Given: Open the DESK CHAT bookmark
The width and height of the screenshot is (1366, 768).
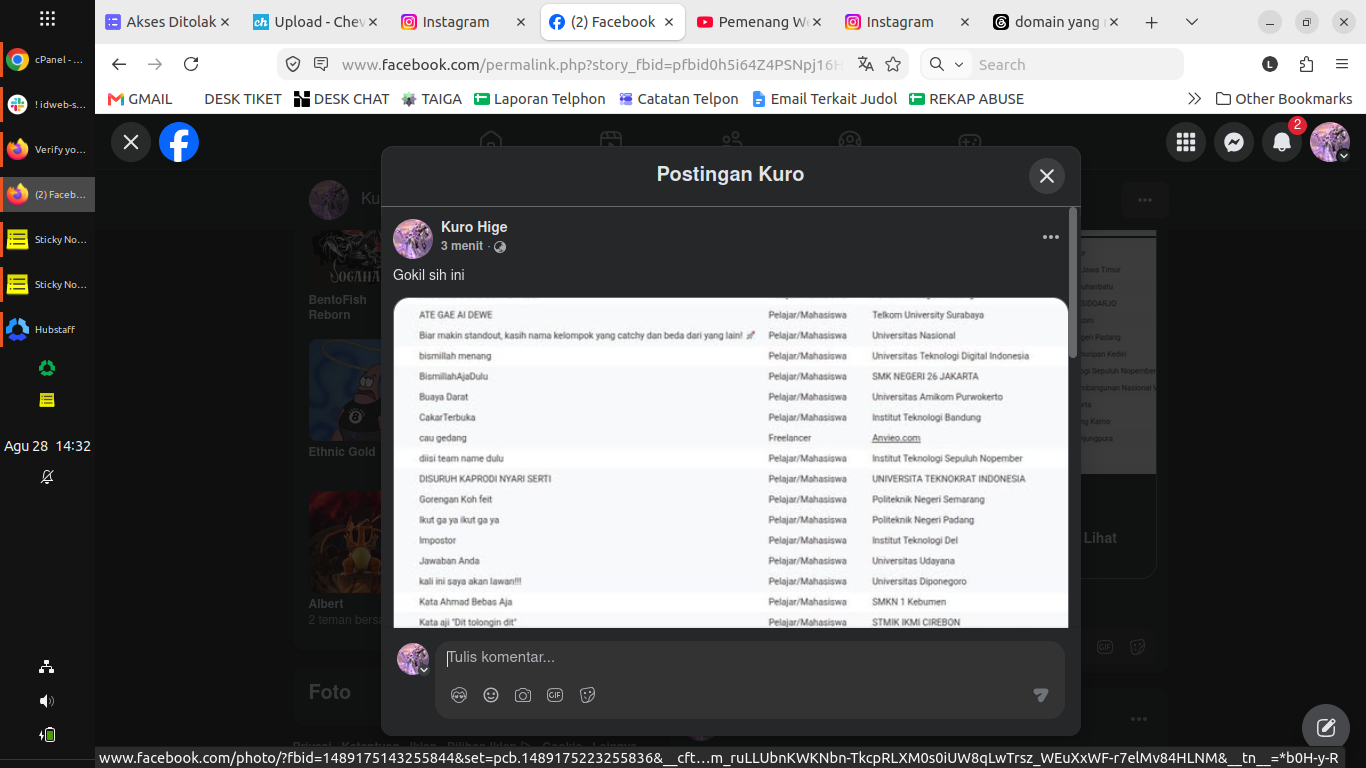Looking at the screenshot, I should (x=341, y=99).
